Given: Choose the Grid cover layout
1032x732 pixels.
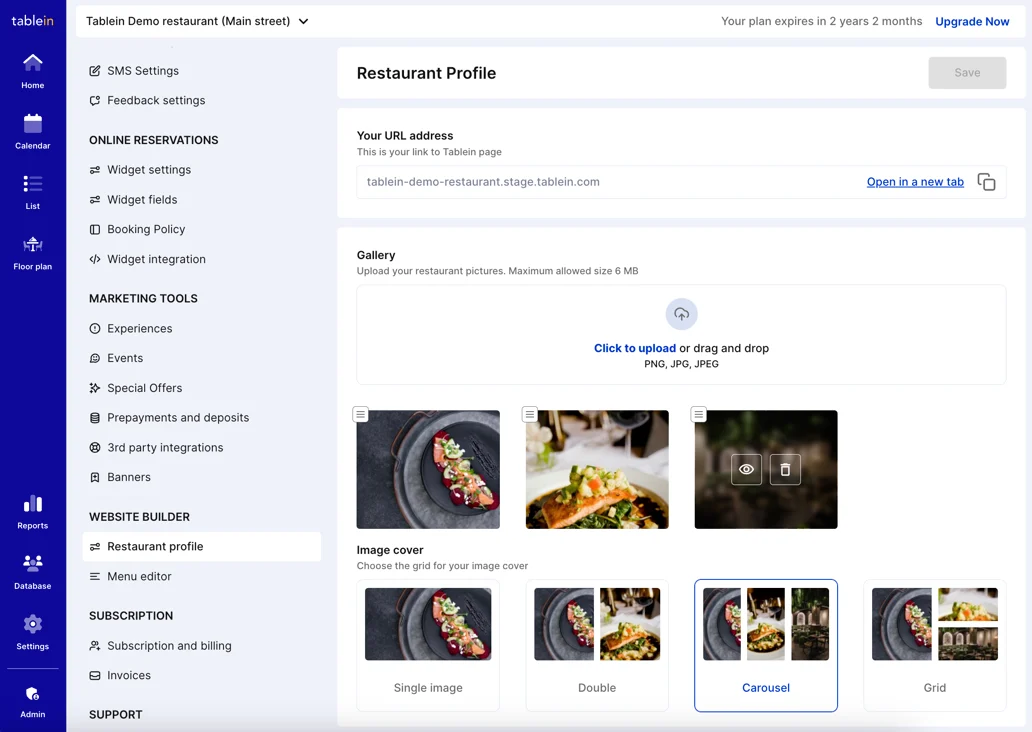Looking at the screenshot, I should [934, 645].
